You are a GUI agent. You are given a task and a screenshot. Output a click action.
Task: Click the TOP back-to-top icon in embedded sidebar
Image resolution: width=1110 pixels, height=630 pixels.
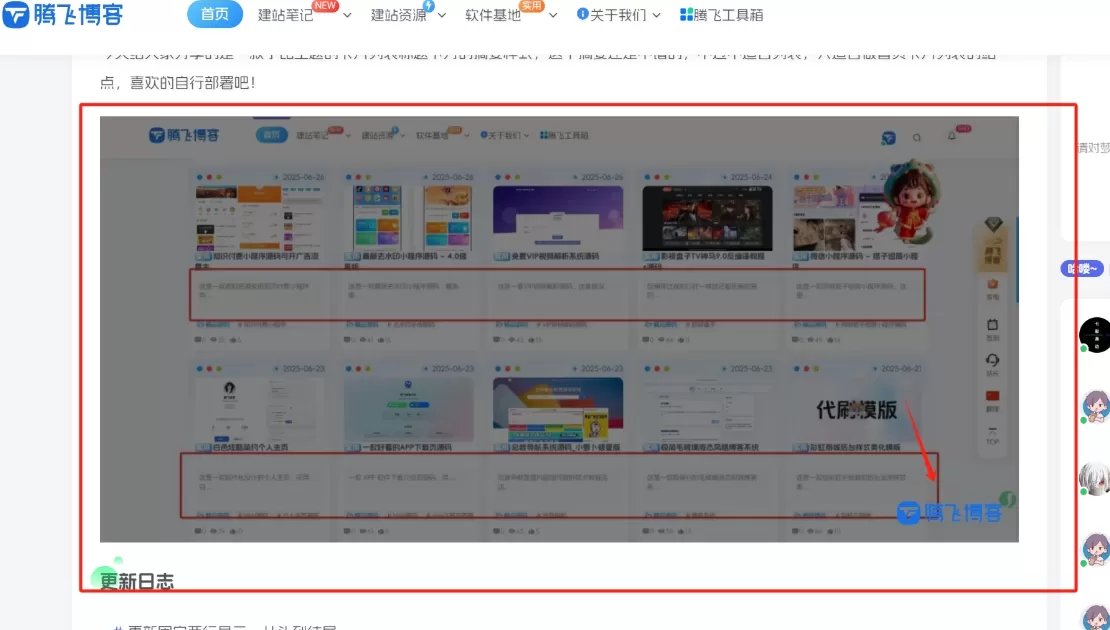point(990,428)
